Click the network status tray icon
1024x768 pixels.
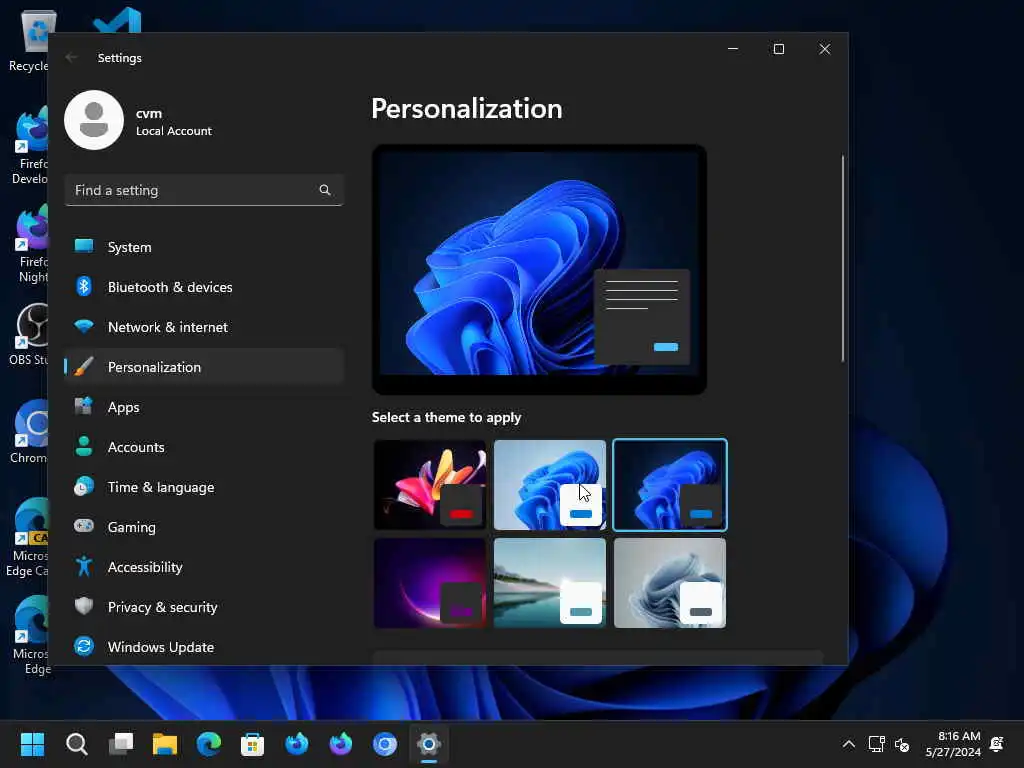point(876,744)
